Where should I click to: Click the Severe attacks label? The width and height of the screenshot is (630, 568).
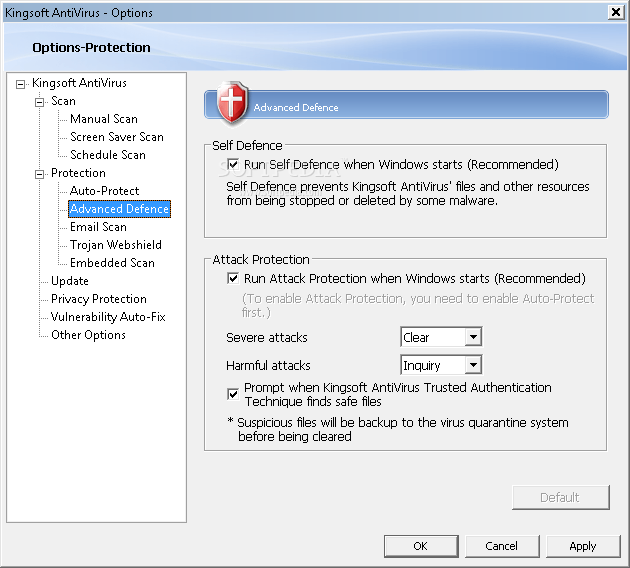coord(267,337)
